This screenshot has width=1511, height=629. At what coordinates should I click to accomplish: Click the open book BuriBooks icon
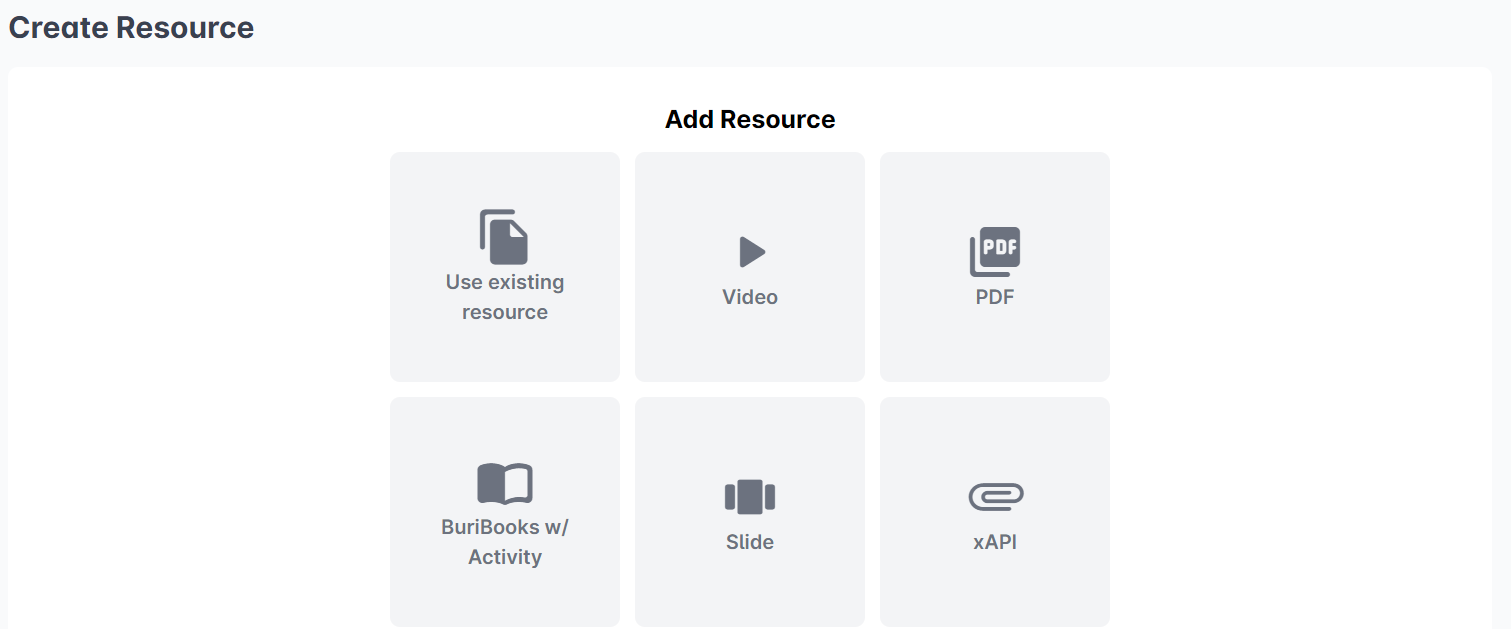coord(505,483)
